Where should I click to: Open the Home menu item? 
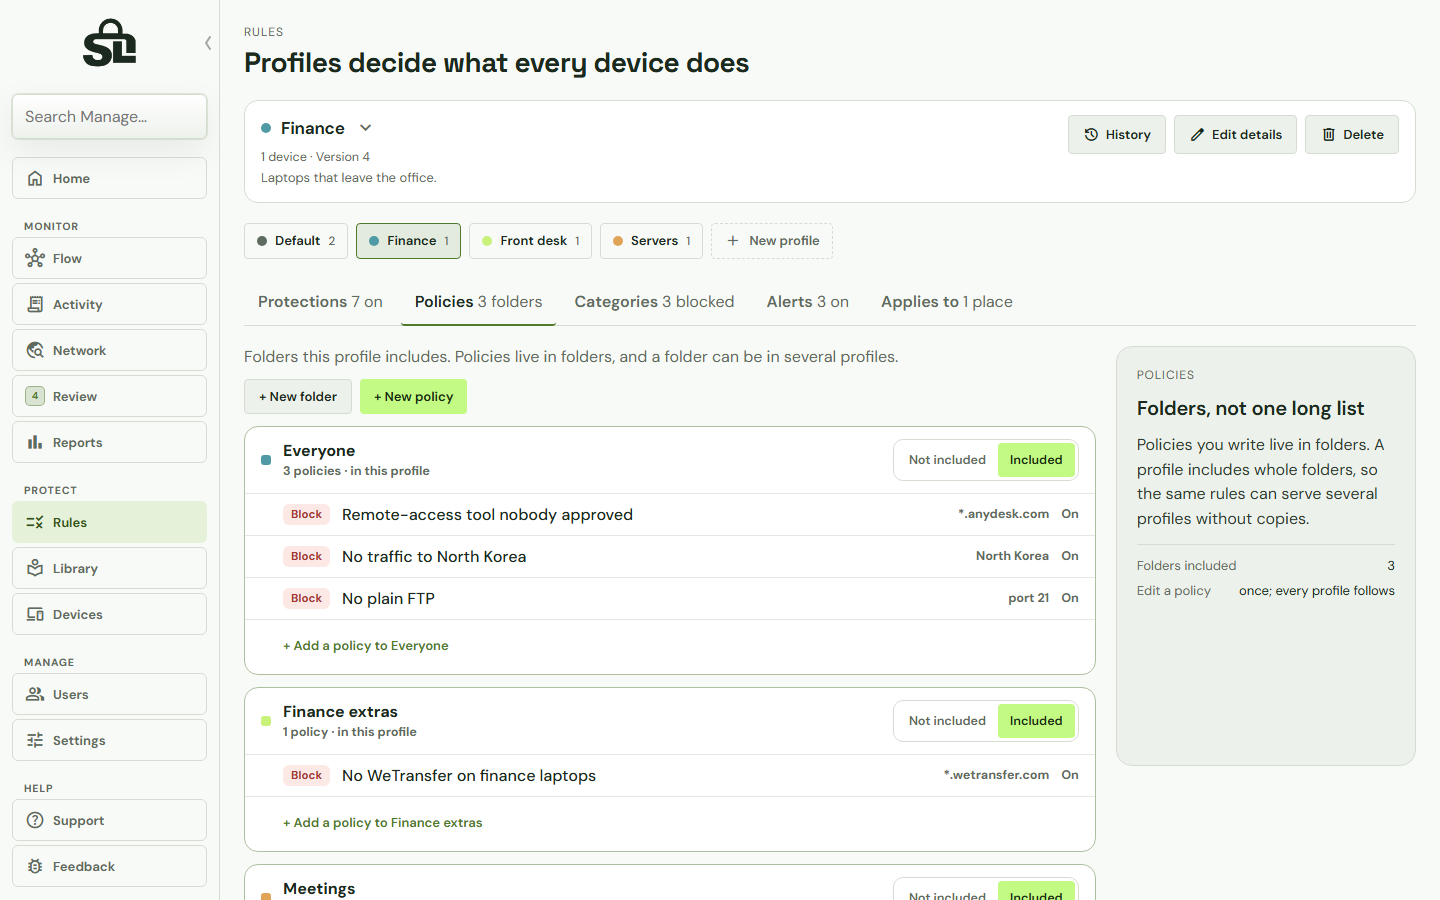coord(109,178)
